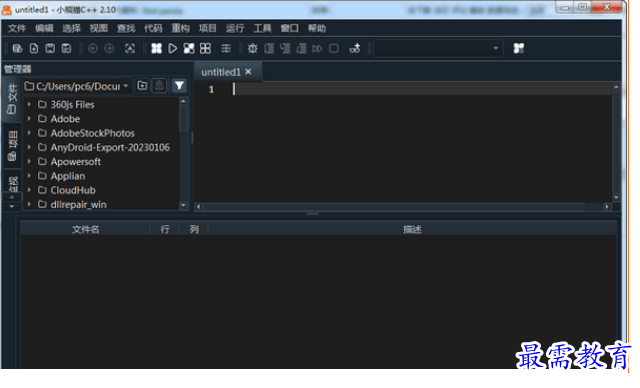Click the Add Watch glasses icon

pyautogui.click(x=355, y=49)
